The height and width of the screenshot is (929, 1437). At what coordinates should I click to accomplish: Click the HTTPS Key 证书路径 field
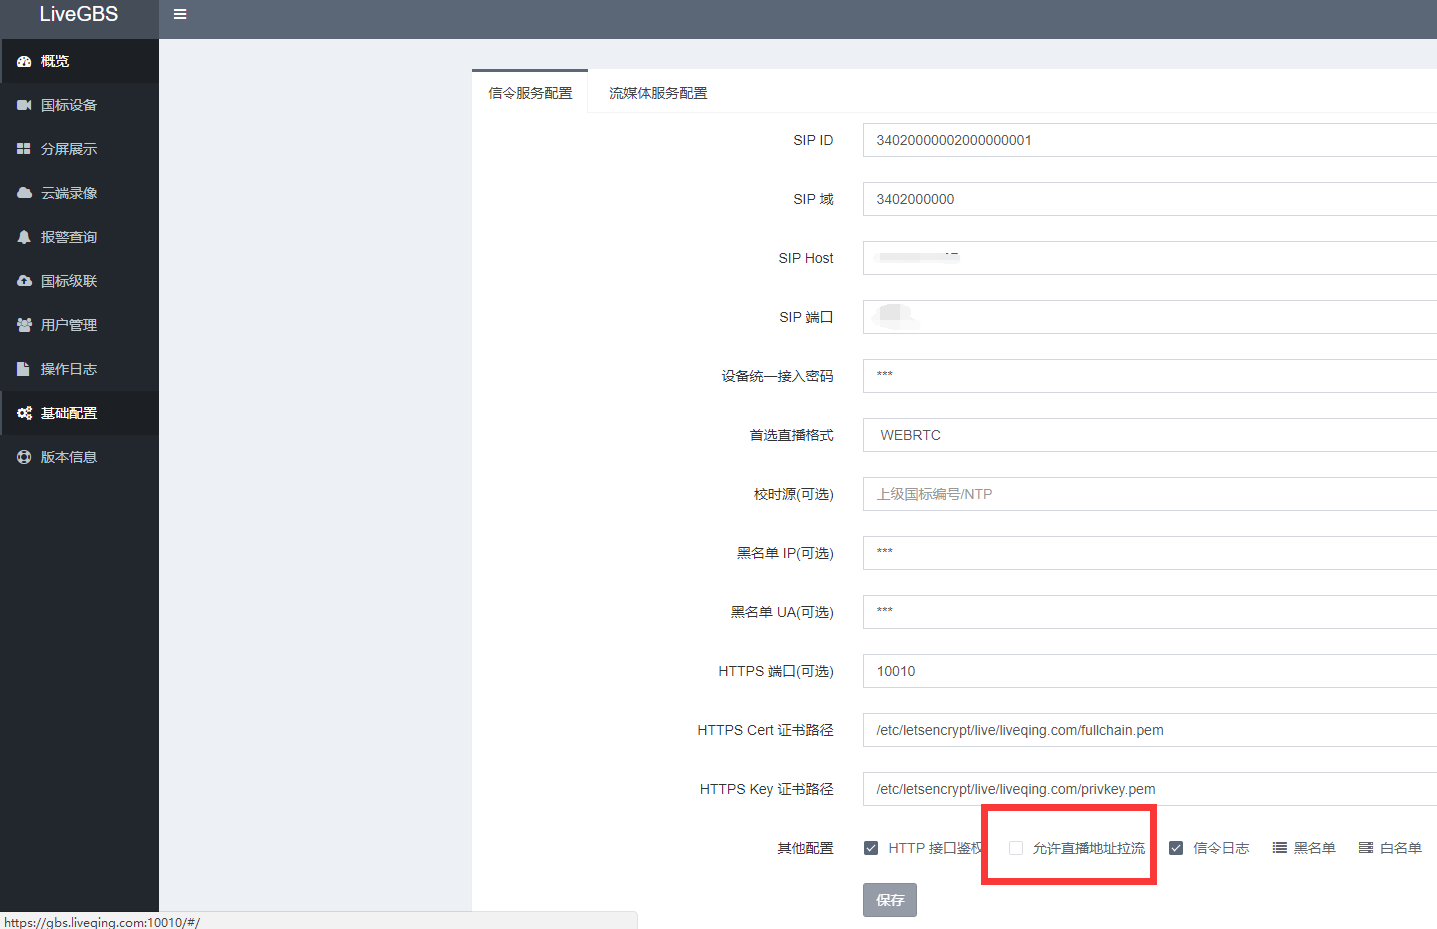click(x=1150, y=789)
